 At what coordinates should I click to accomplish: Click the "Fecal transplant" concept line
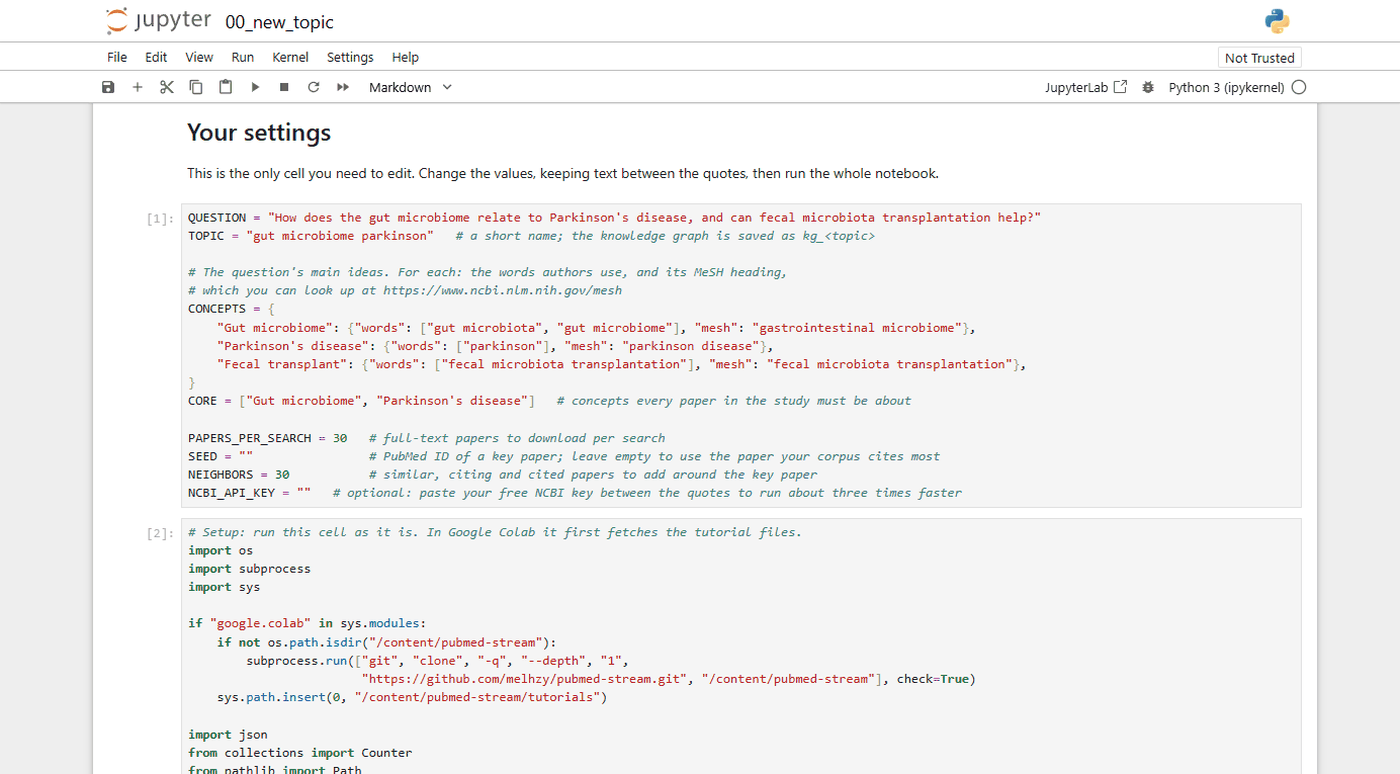pyautogui.click(x=622, y=364)
